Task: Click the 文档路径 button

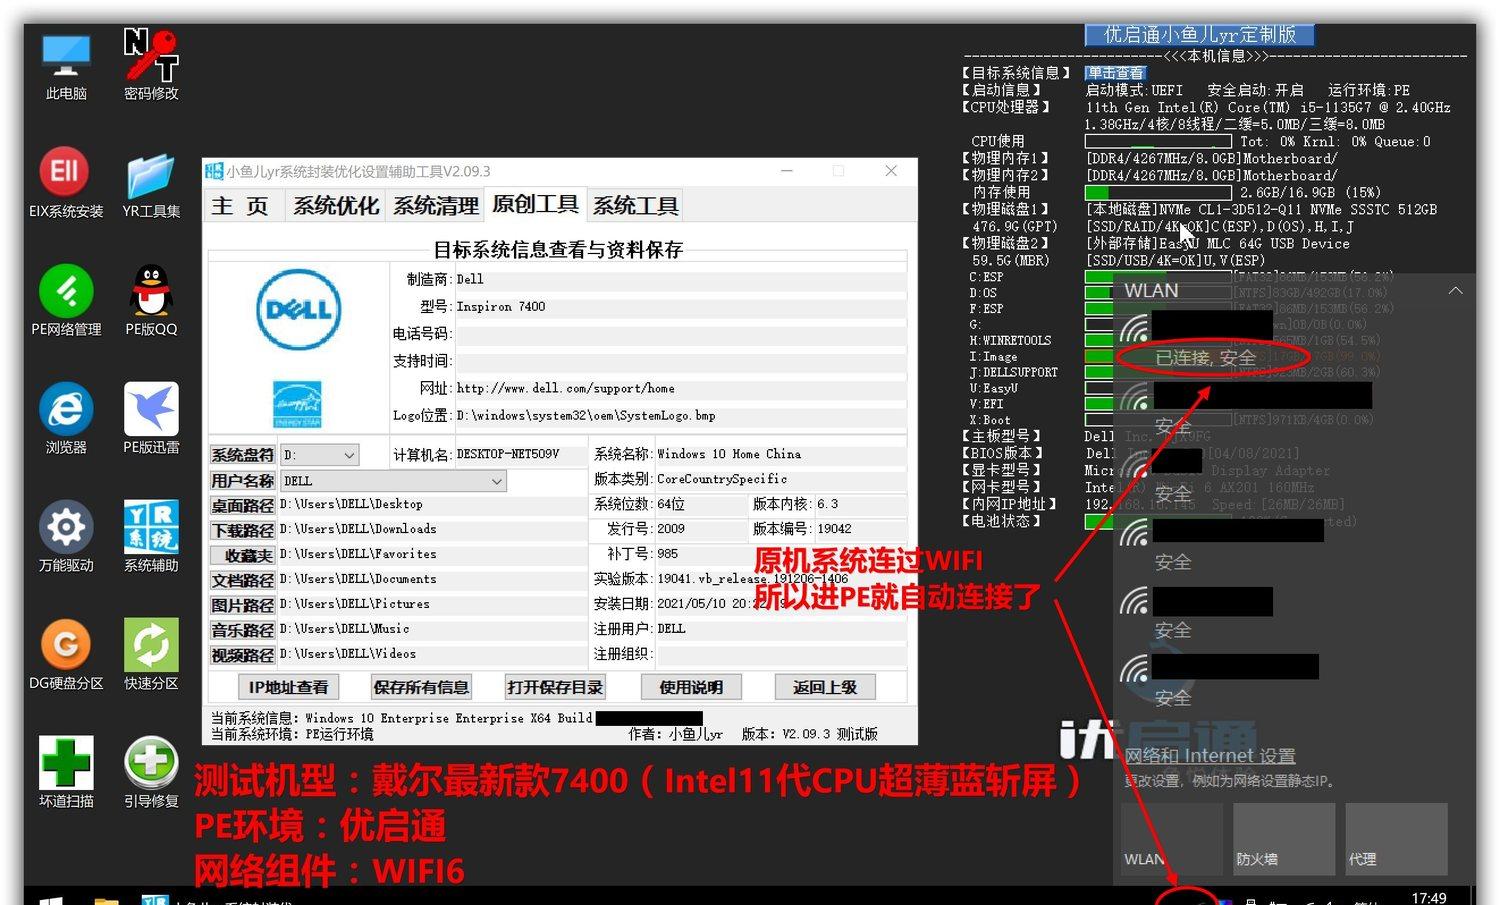Action: 242,581
